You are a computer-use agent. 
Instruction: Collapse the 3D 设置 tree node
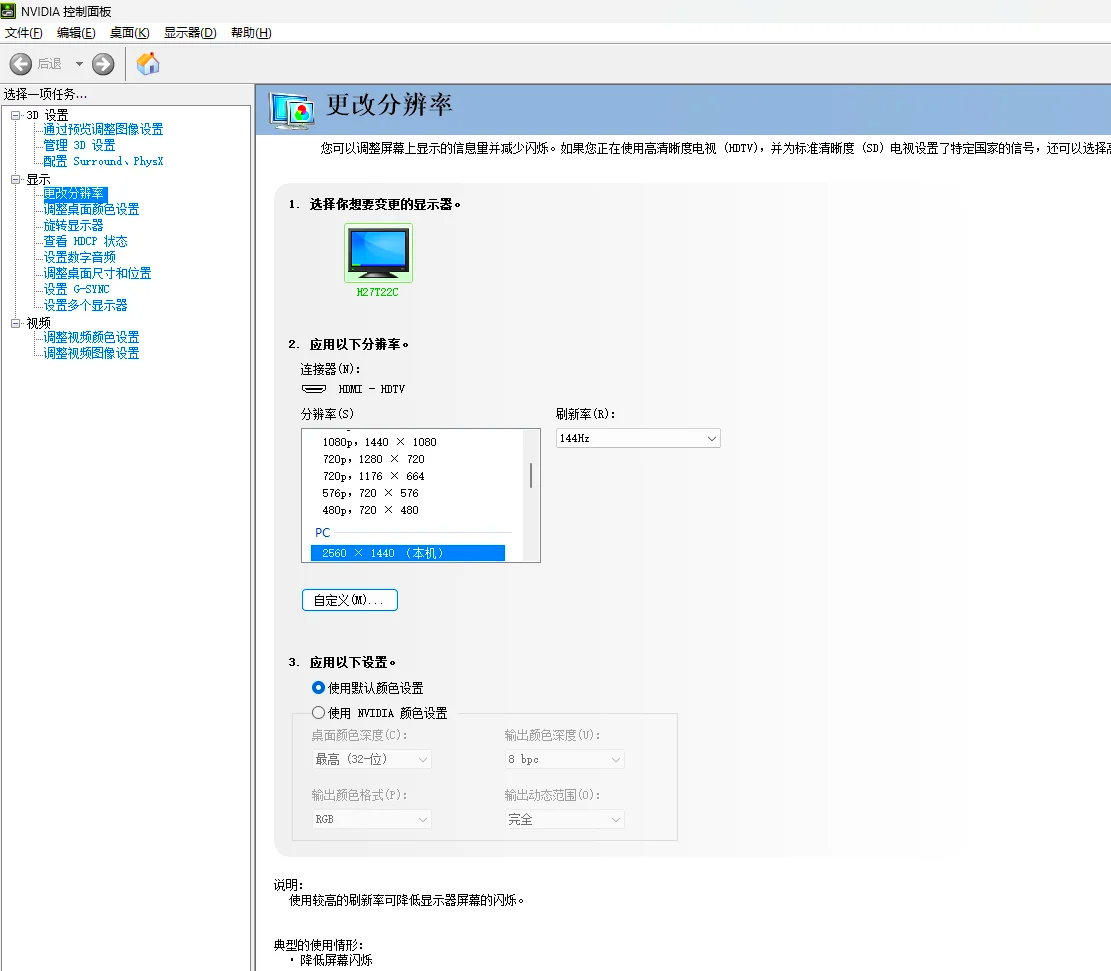16,116
